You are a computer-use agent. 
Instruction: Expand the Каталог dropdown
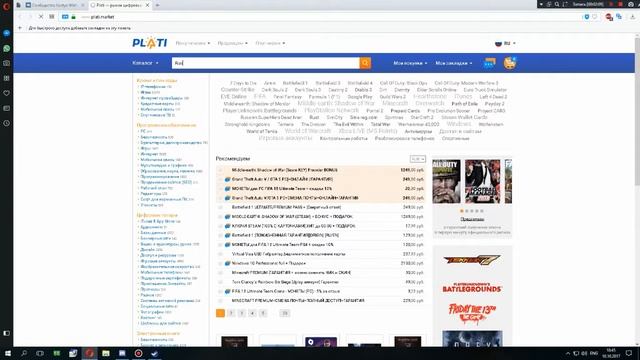(x=145, y=63)
